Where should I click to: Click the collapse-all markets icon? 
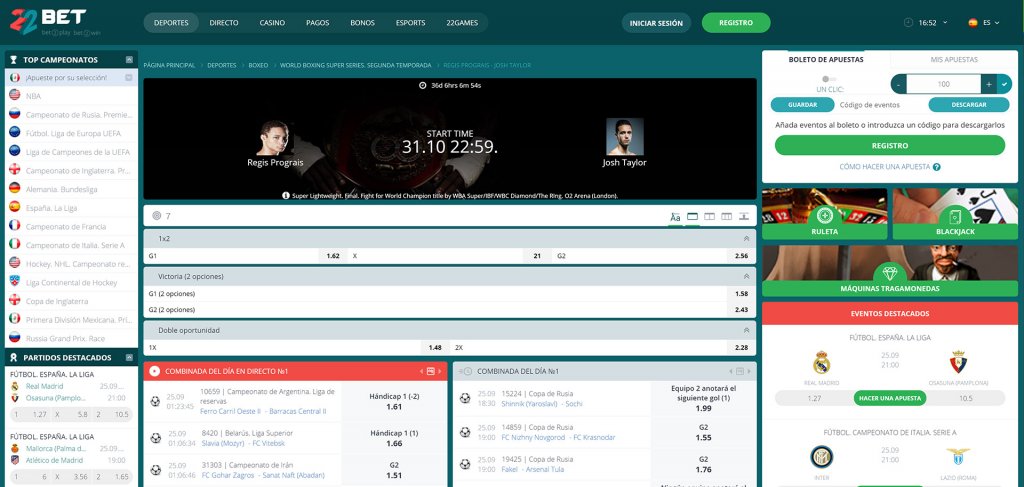point(743,216)
